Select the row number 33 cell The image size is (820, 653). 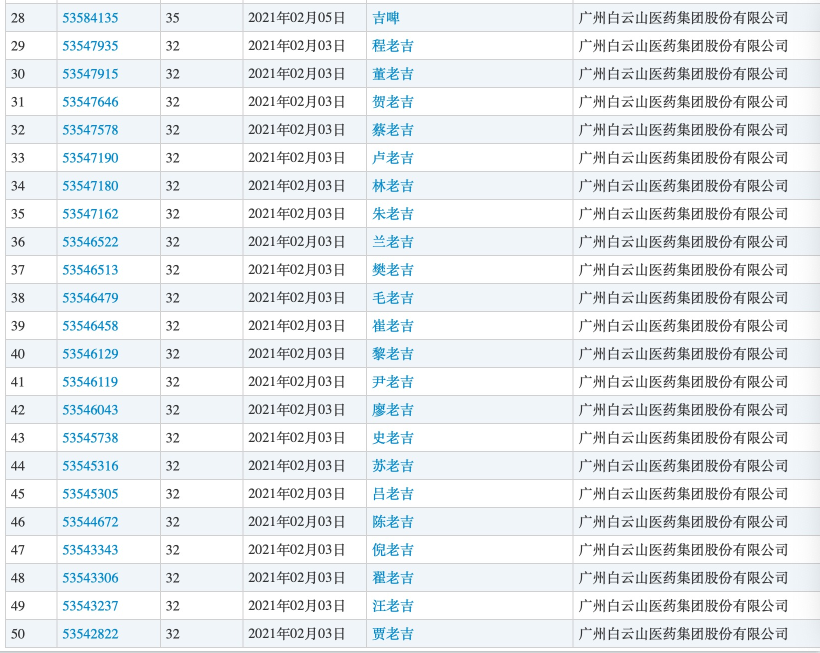click(x=31, y=158)
